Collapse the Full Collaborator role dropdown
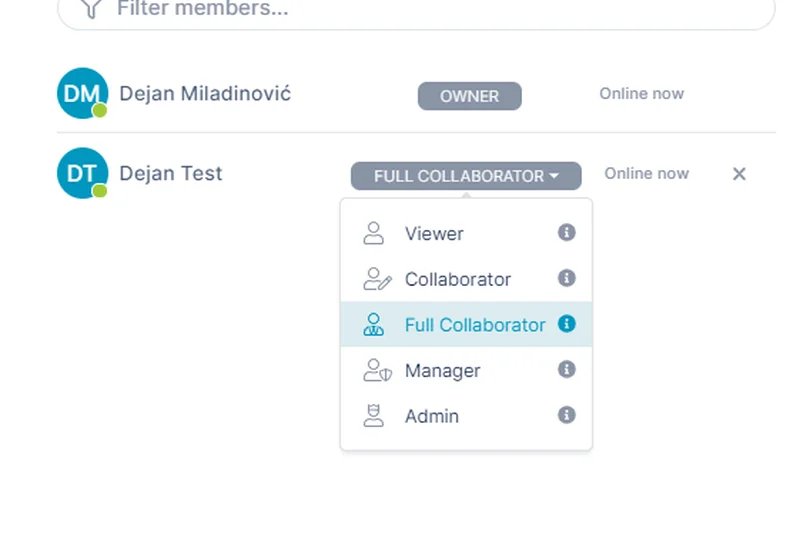Image resolution: width=800 pixels, height=533 pixels. (x=466, y=176)
